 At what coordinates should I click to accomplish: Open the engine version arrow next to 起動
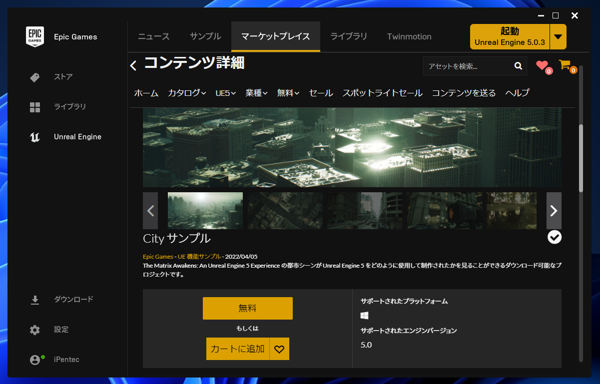tap(558, 37)
